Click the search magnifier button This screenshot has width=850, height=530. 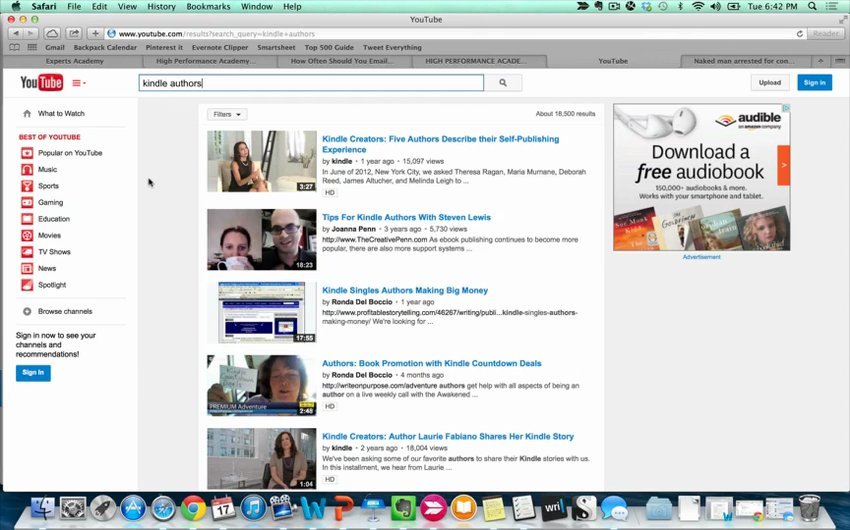pos(503,83)
